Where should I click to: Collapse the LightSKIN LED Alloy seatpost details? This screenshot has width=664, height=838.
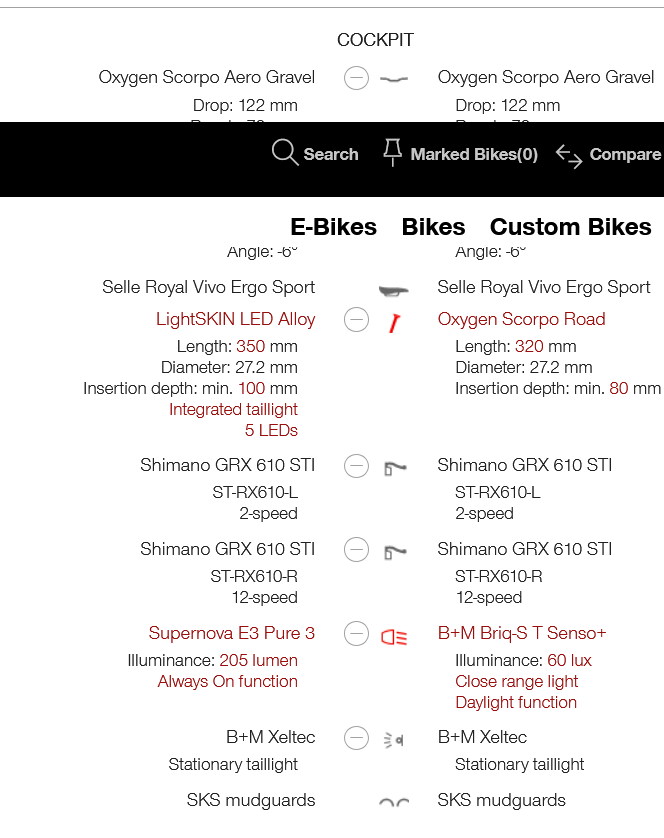point(356,320)
